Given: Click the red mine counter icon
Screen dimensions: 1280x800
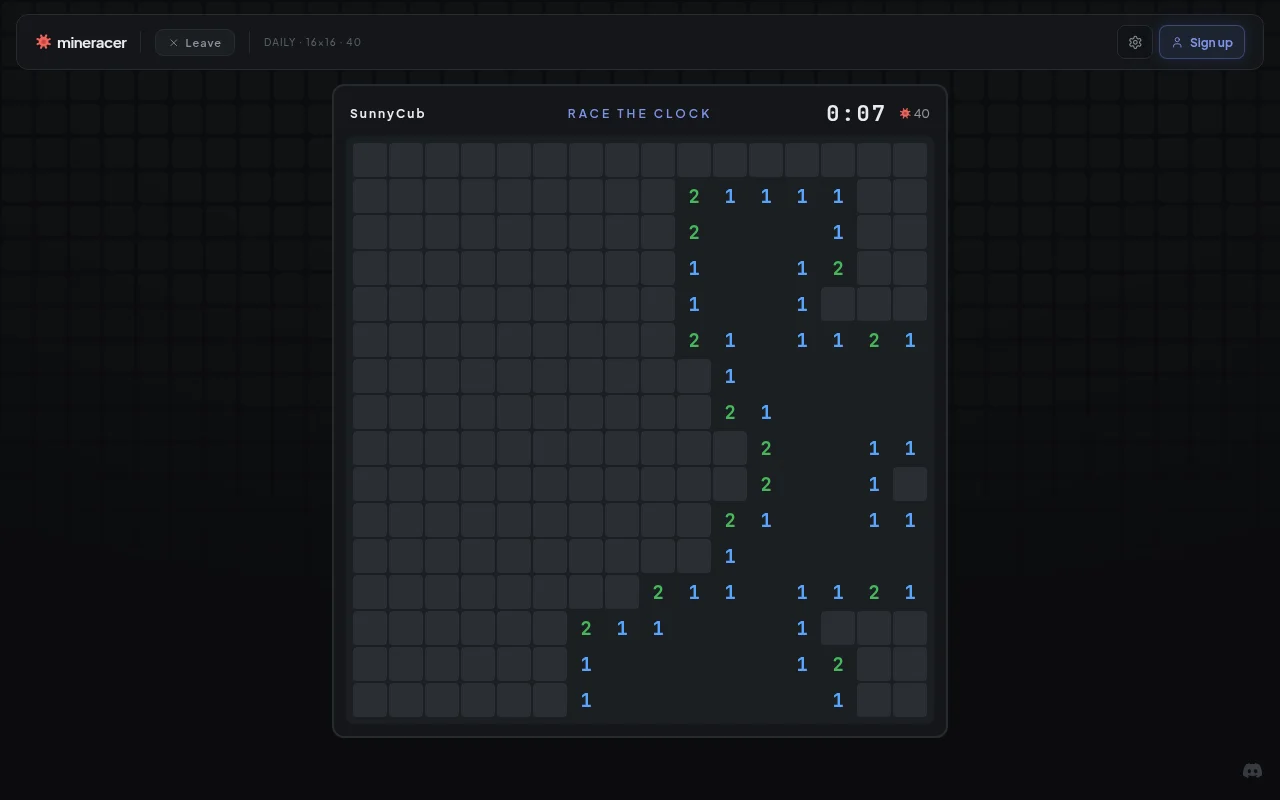Looking at the screenshot, I should coord(905,113).
